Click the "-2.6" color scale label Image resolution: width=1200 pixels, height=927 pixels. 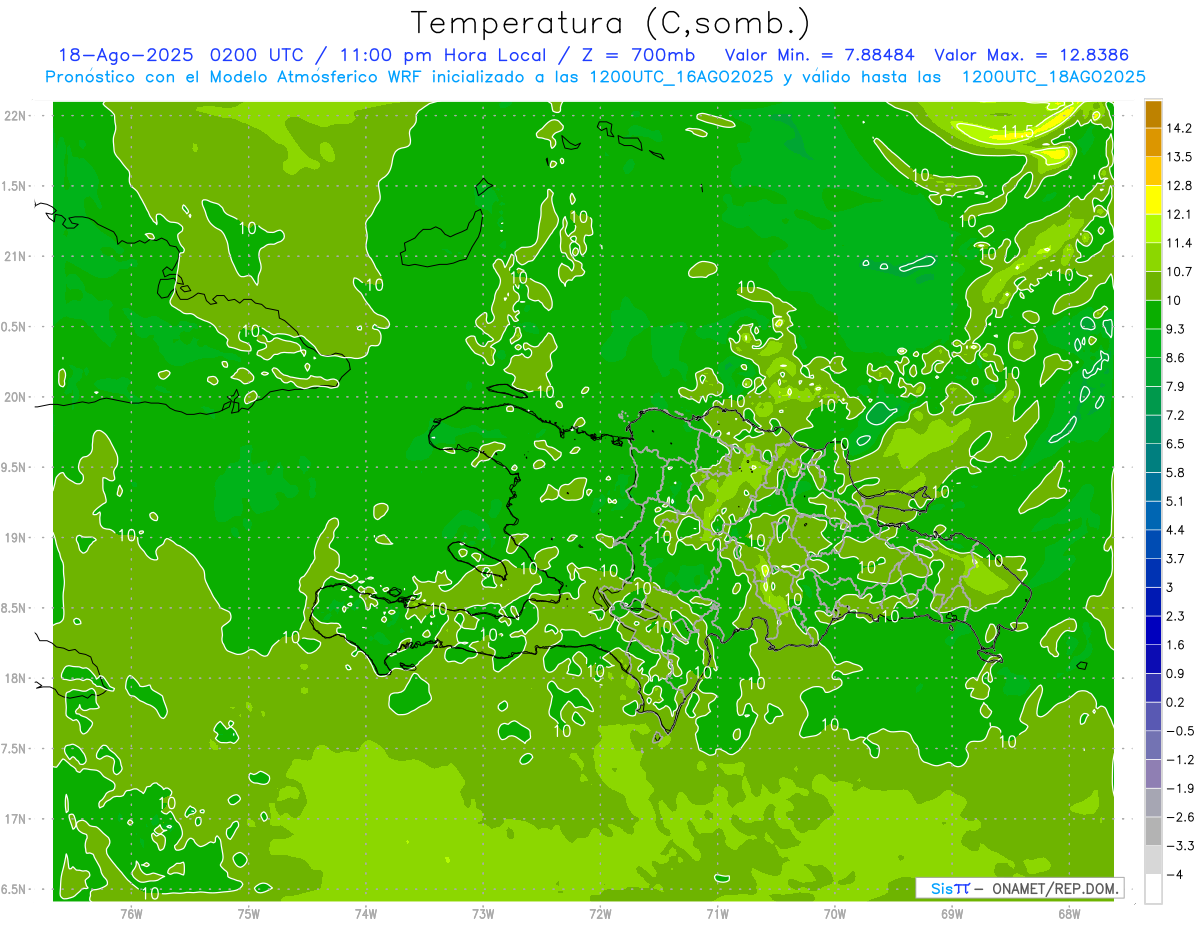coord(1180,818)
